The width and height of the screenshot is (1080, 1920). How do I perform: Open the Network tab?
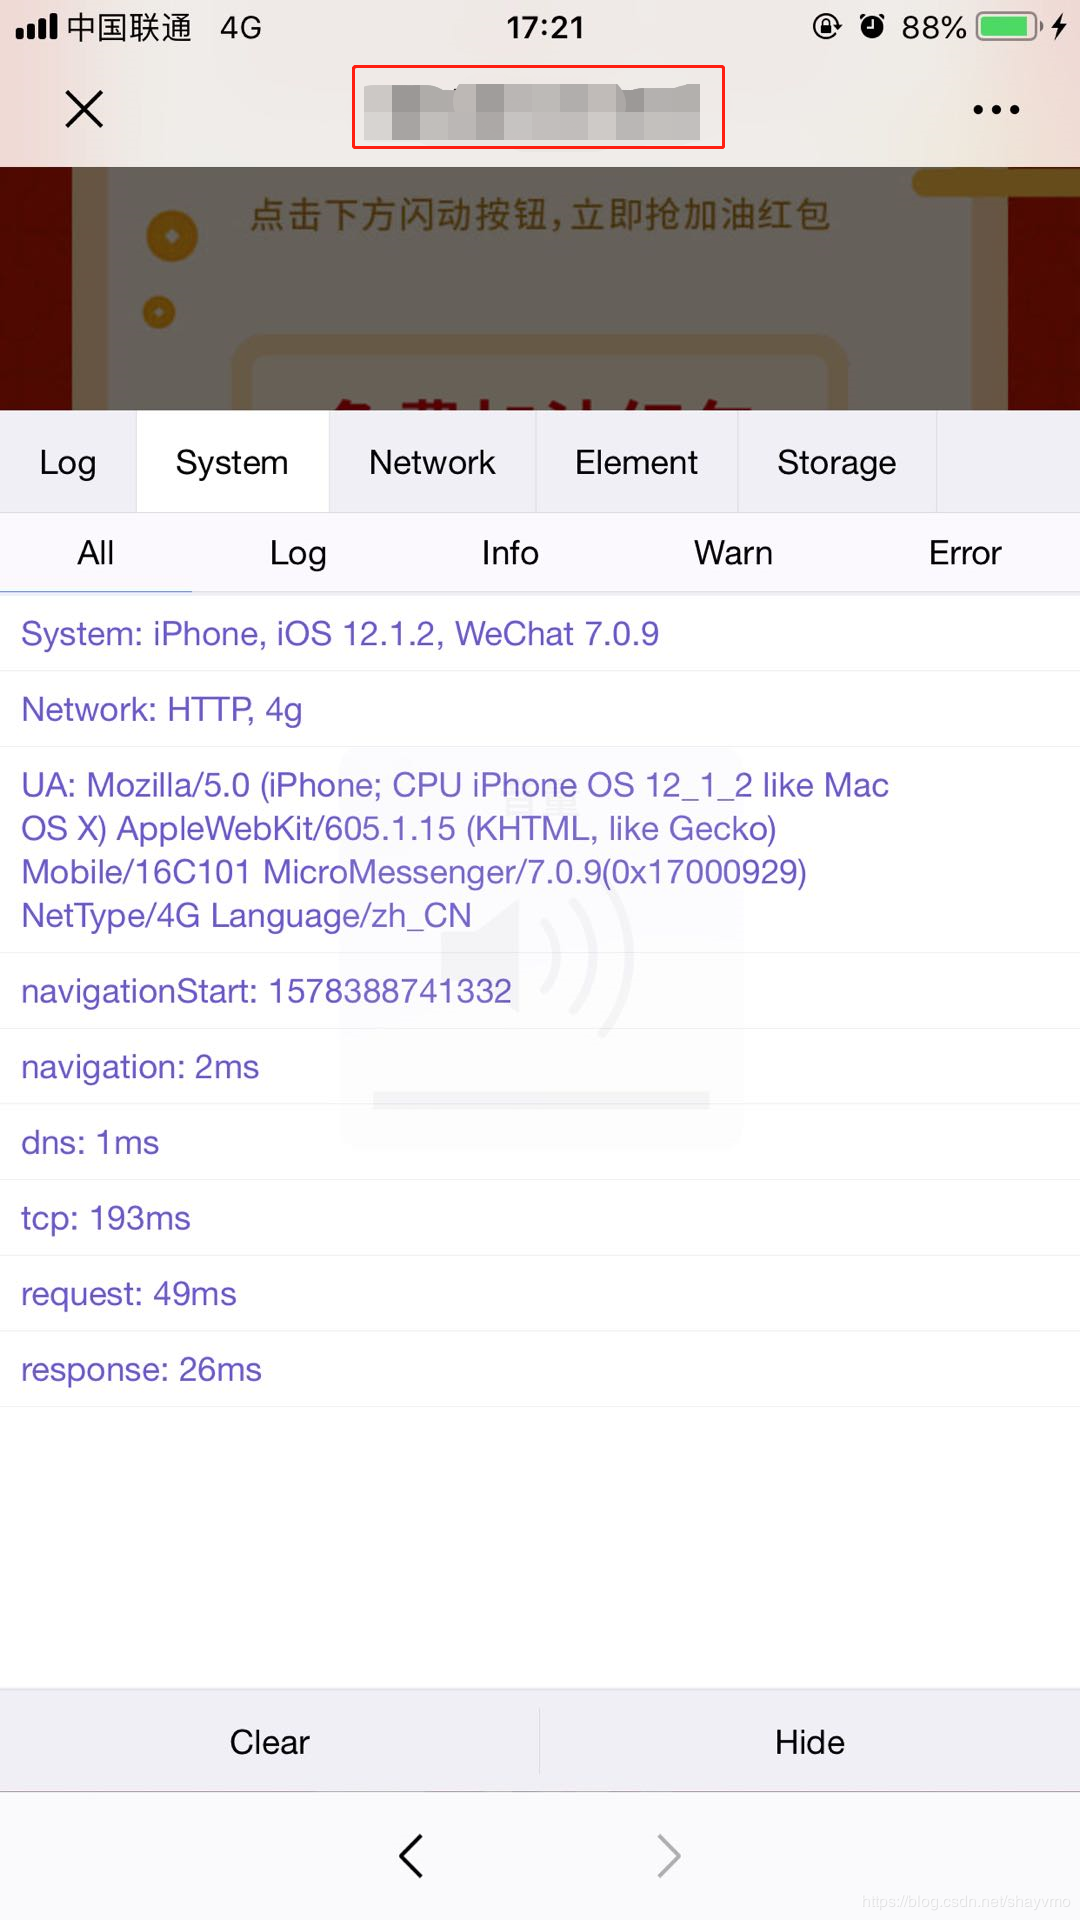[432, 463]
